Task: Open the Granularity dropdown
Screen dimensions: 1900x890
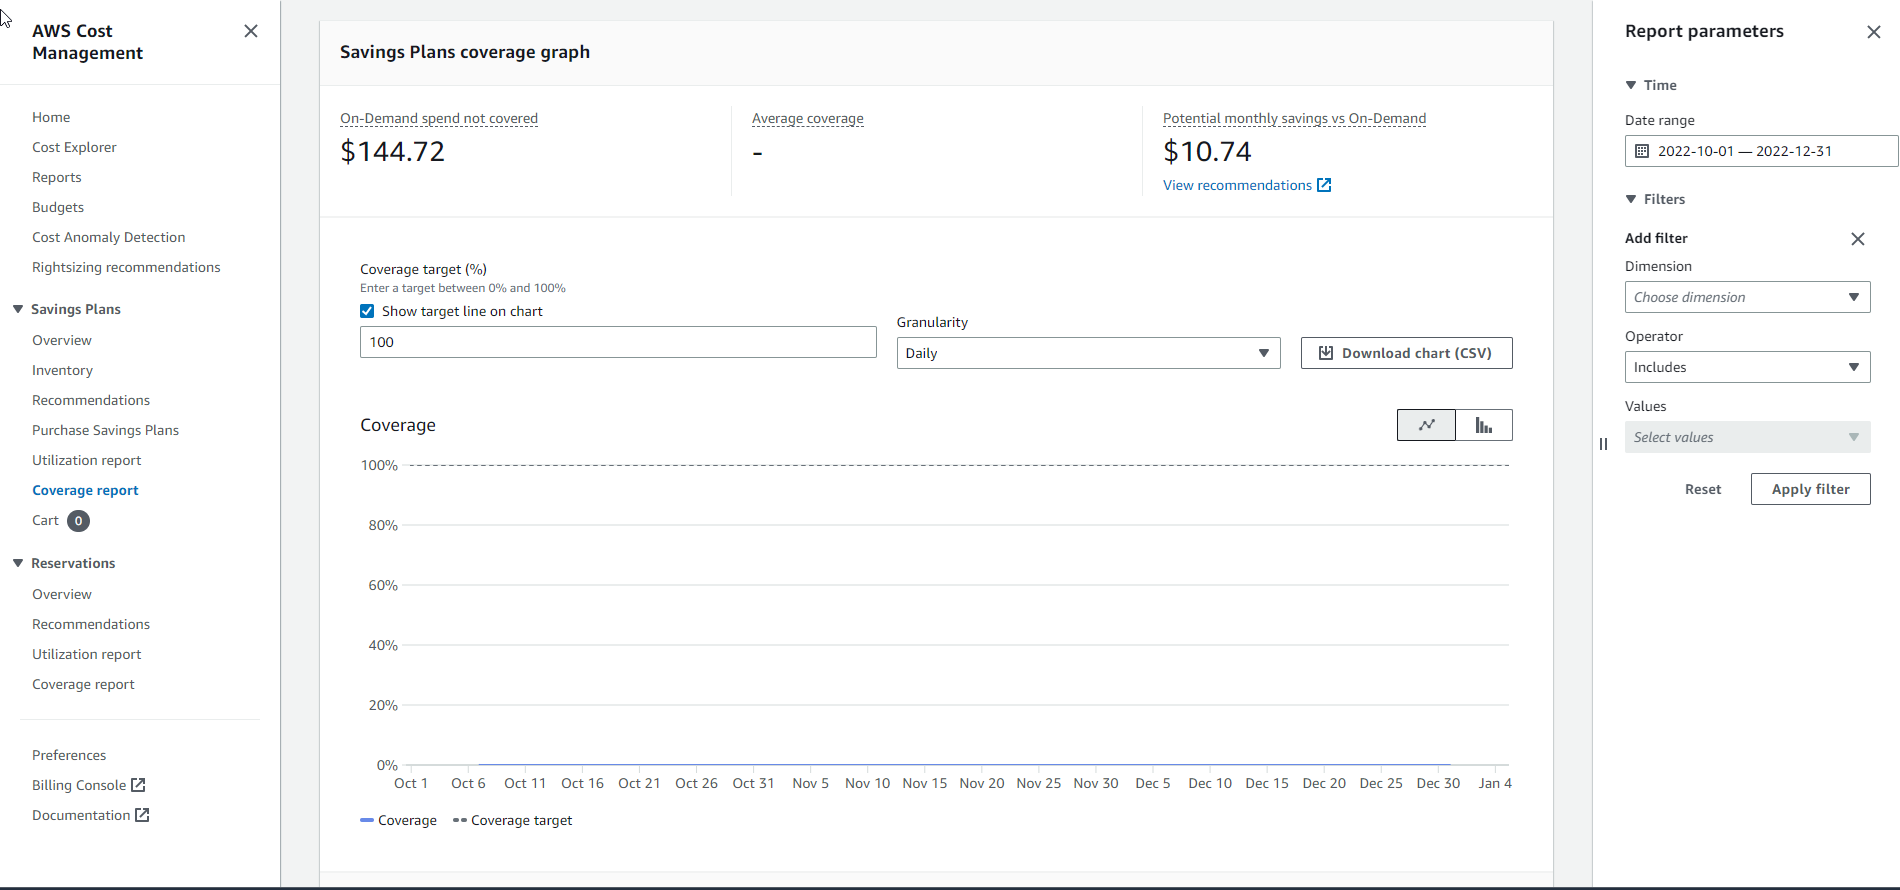Action: [x=1088, y=353]
